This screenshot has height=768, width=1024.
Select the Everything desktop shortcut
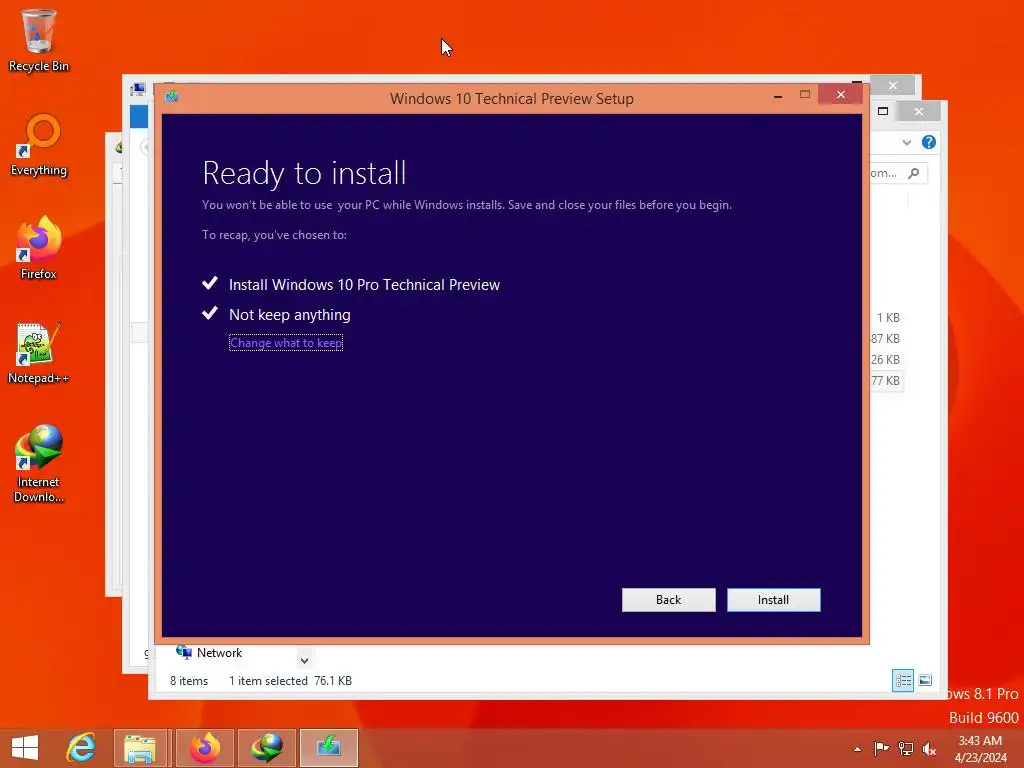[39, 146]
